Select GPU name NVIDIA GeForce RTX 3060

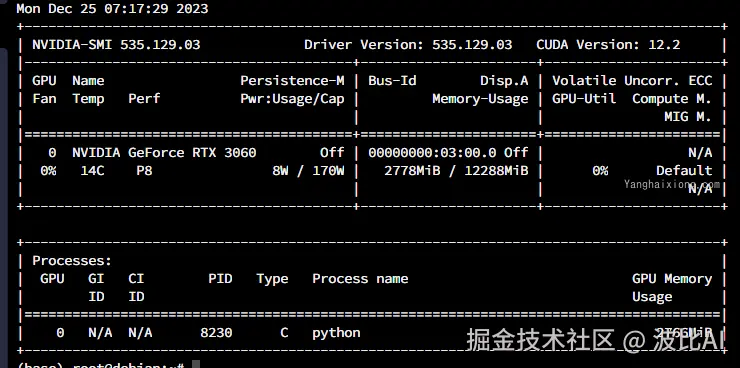point(164,152)
